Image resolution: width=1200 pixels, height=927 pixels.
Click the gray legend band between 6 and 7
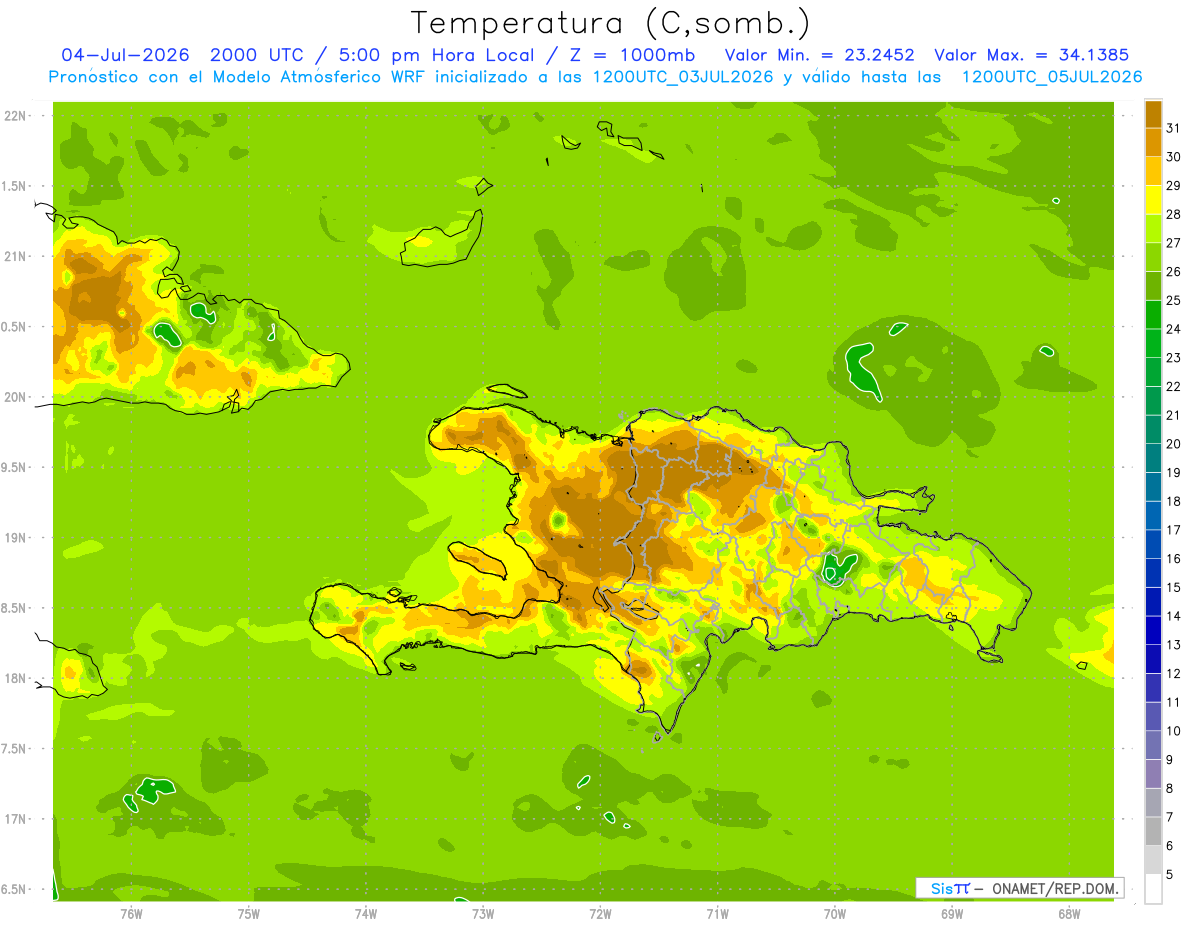[1153, 832]
